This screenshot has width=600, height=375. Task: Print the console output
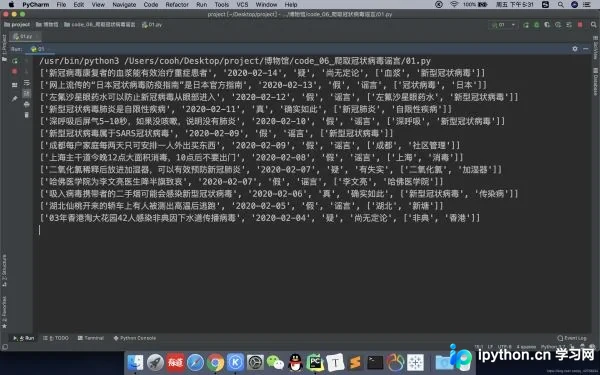click(26, 104)
